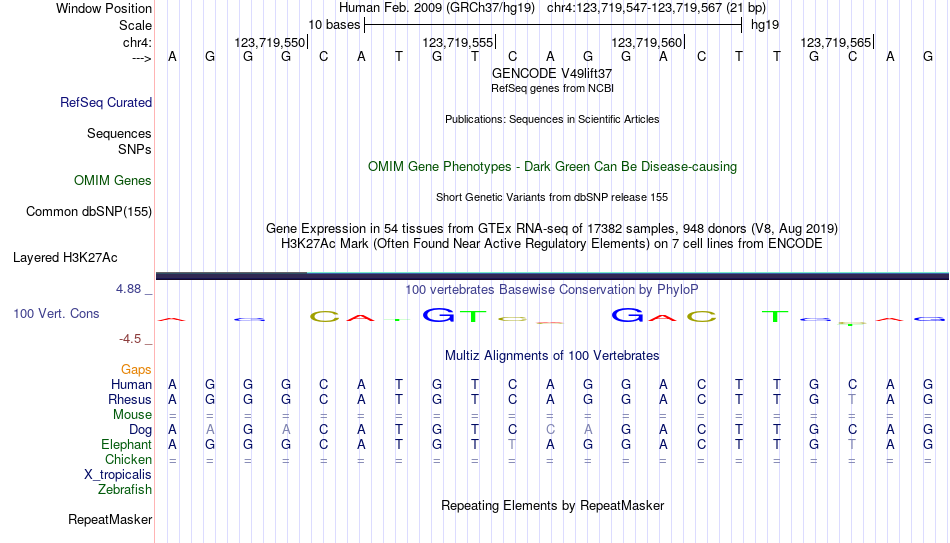Open the OMIM Genes track label
Screen dimensions: 950x543
(x=113, y=181)
